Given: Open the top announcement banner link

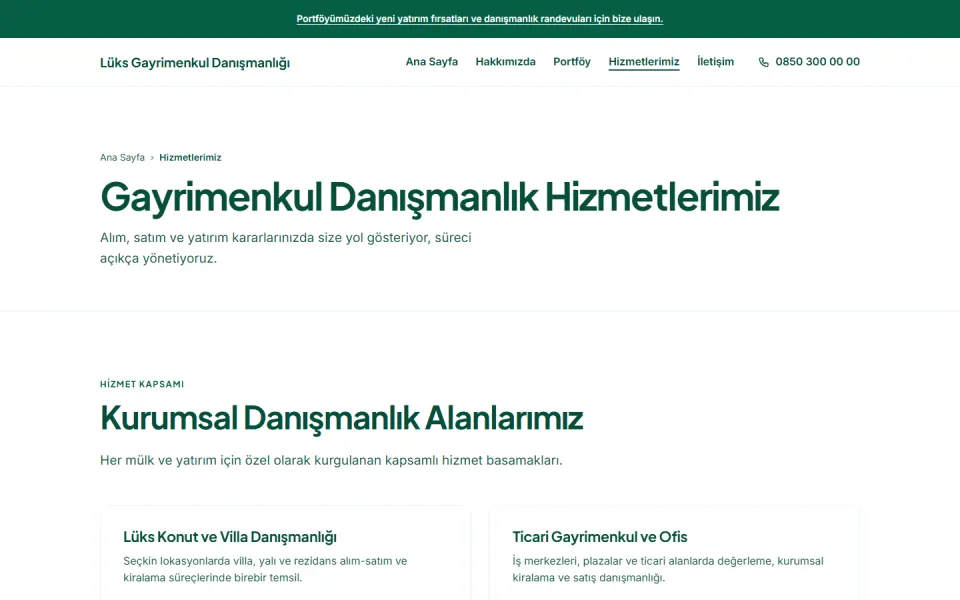Looking at the screenshot, I should point(479,19).
